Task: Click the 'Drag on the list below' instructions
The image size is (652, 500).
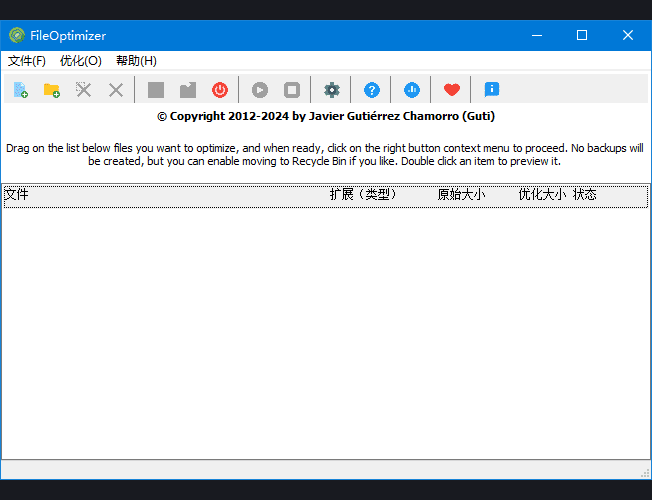Action: click(325, 155)
